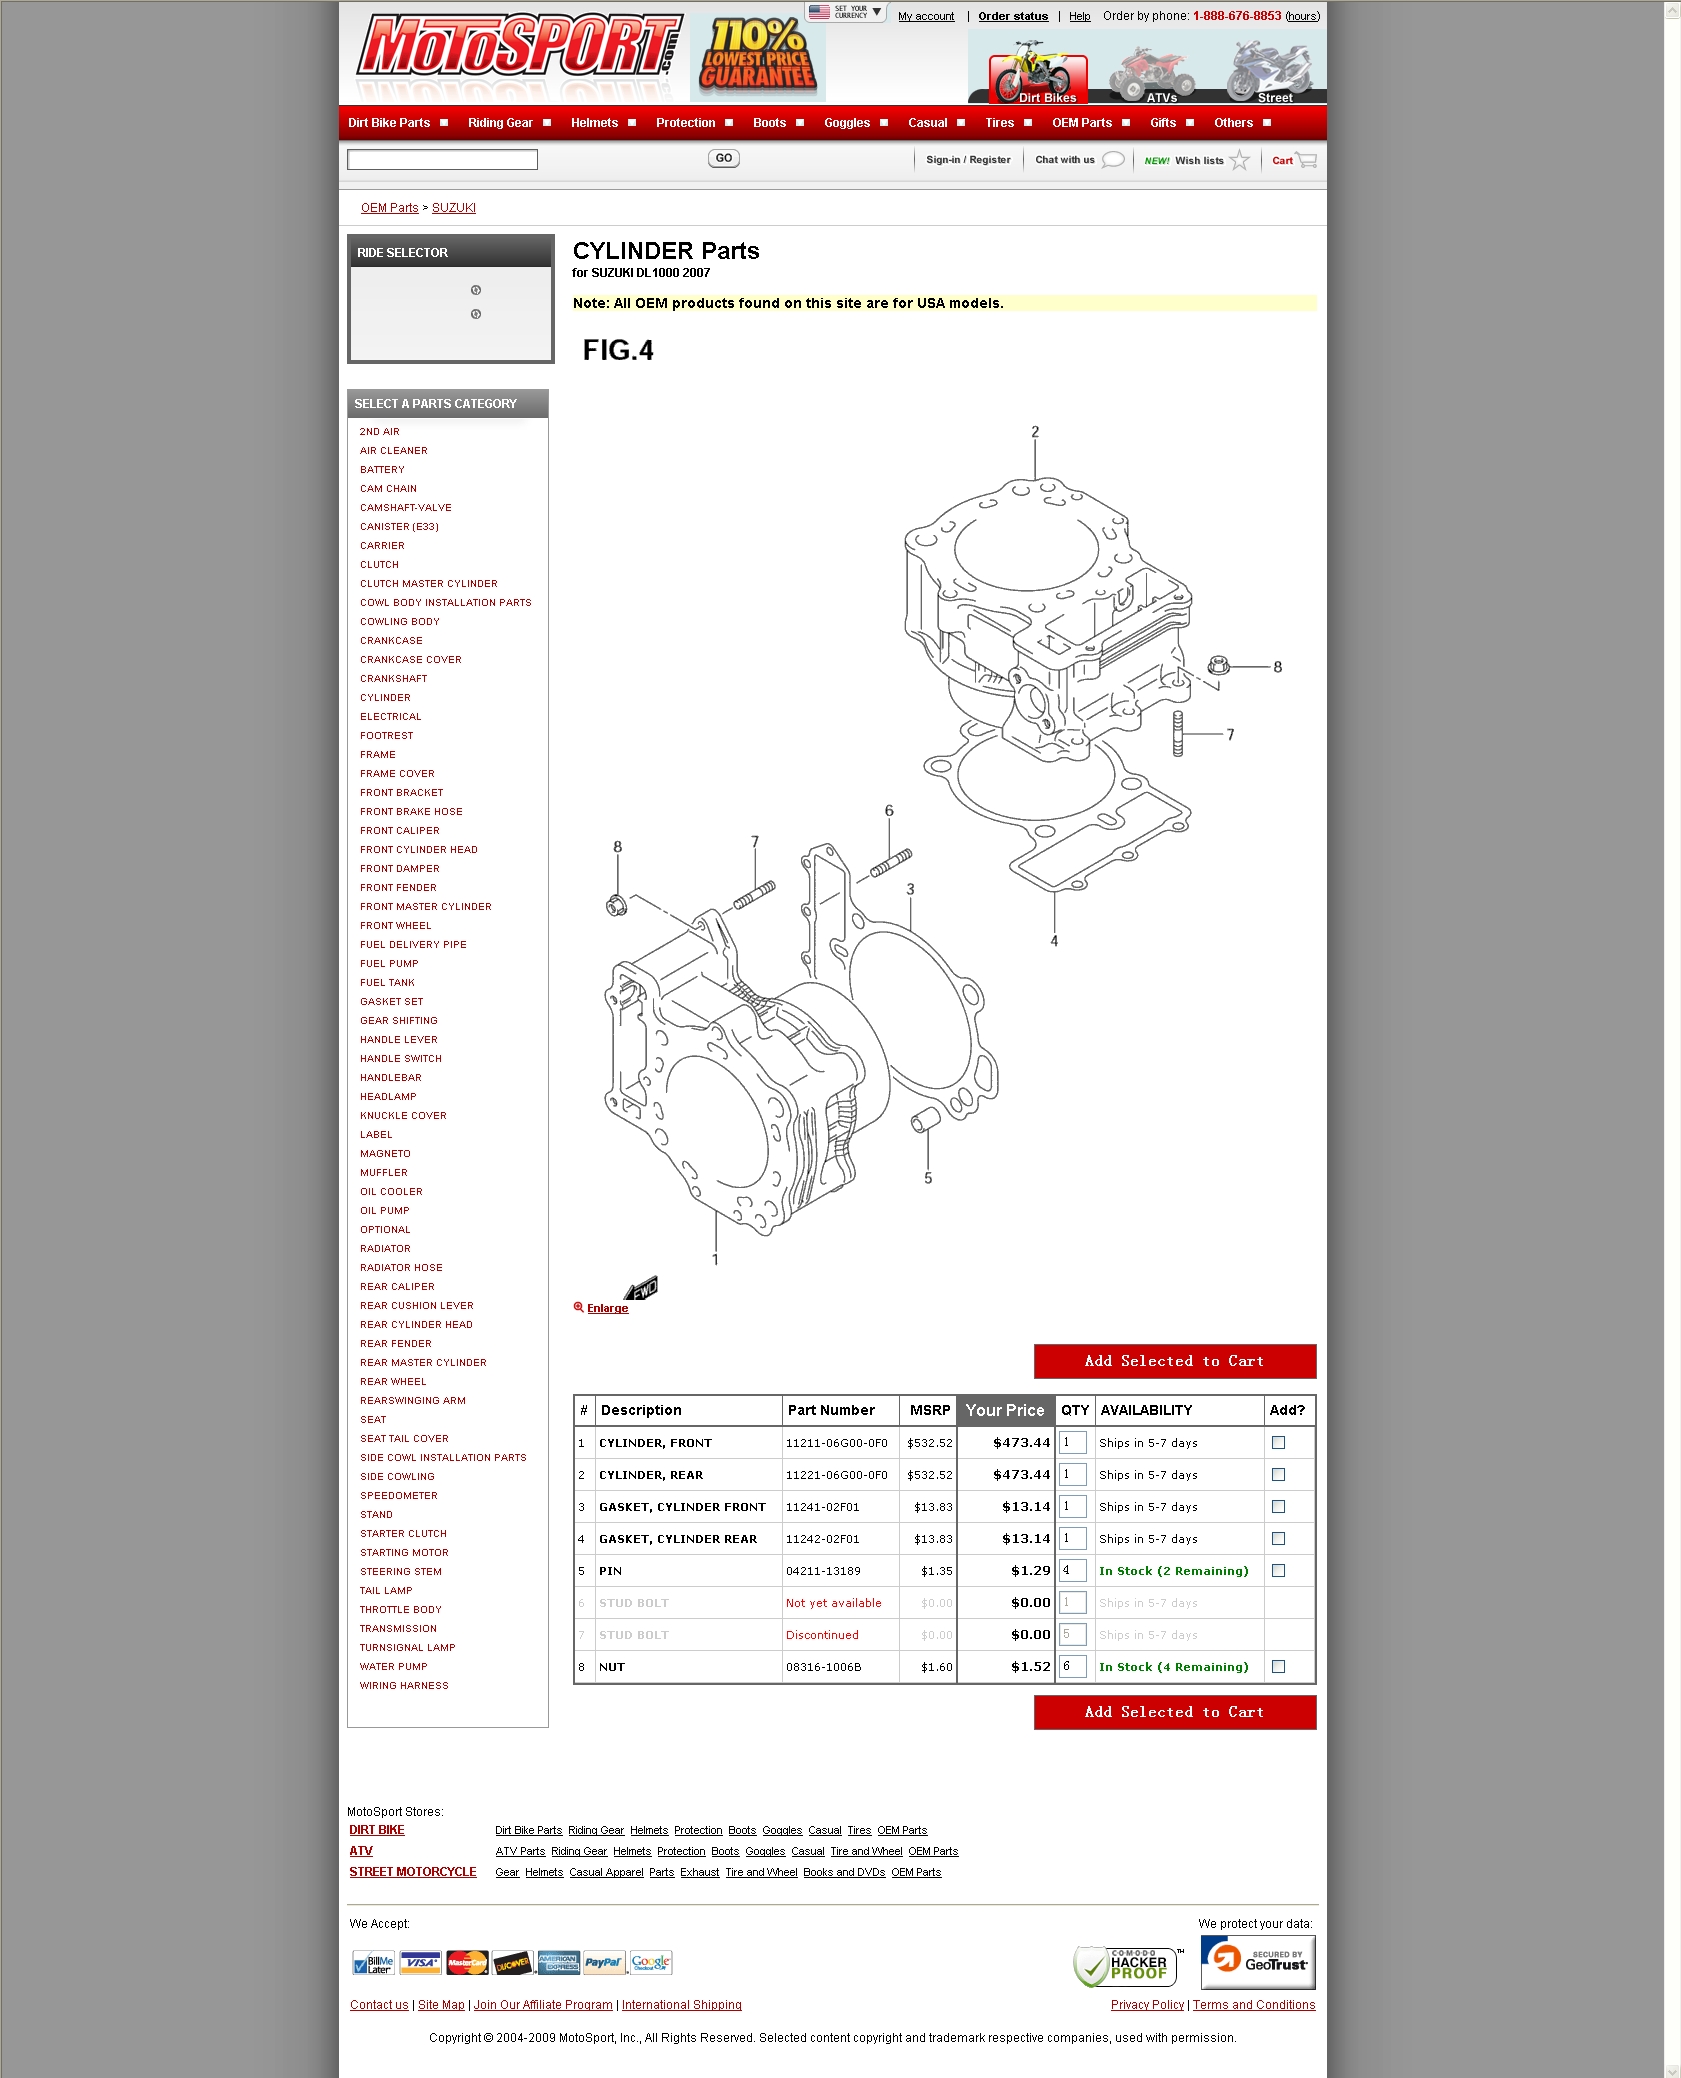Image resolution: width=1681 pixels, height=2078 pixels.
Task: Click the PayPal payment icon
Action: (603, 1963)
